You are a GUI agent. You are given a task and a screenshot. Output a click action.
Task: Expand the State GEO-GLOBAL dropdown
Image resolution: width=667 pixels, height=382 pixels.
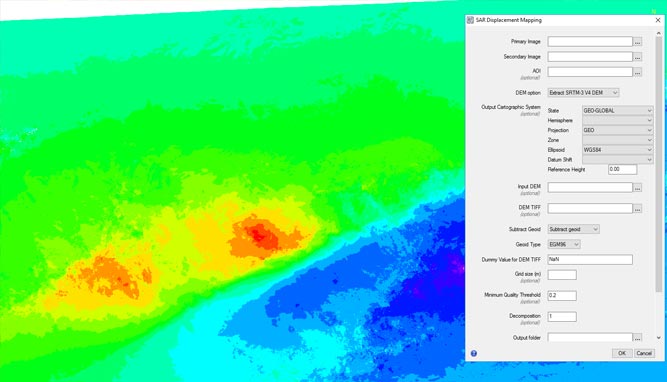(618, 111)
